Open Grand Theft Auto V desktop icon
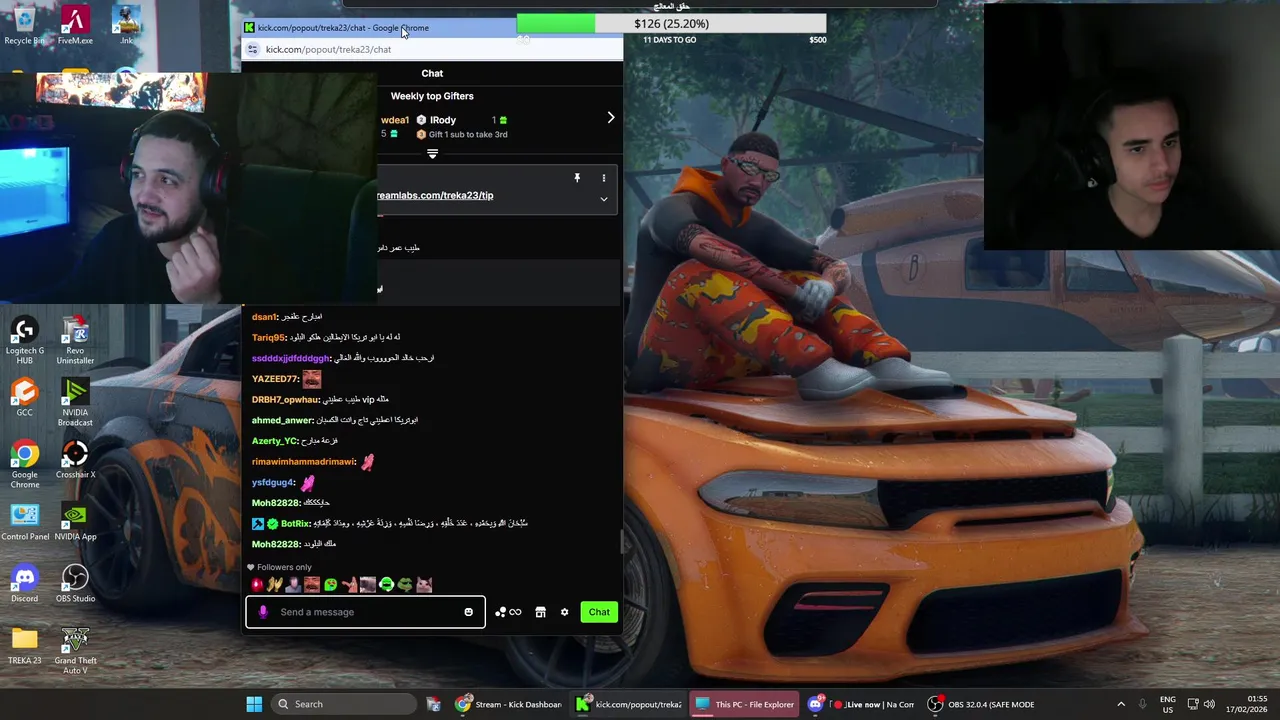This screenshot has width=1280, height=720. click(75, 650)
